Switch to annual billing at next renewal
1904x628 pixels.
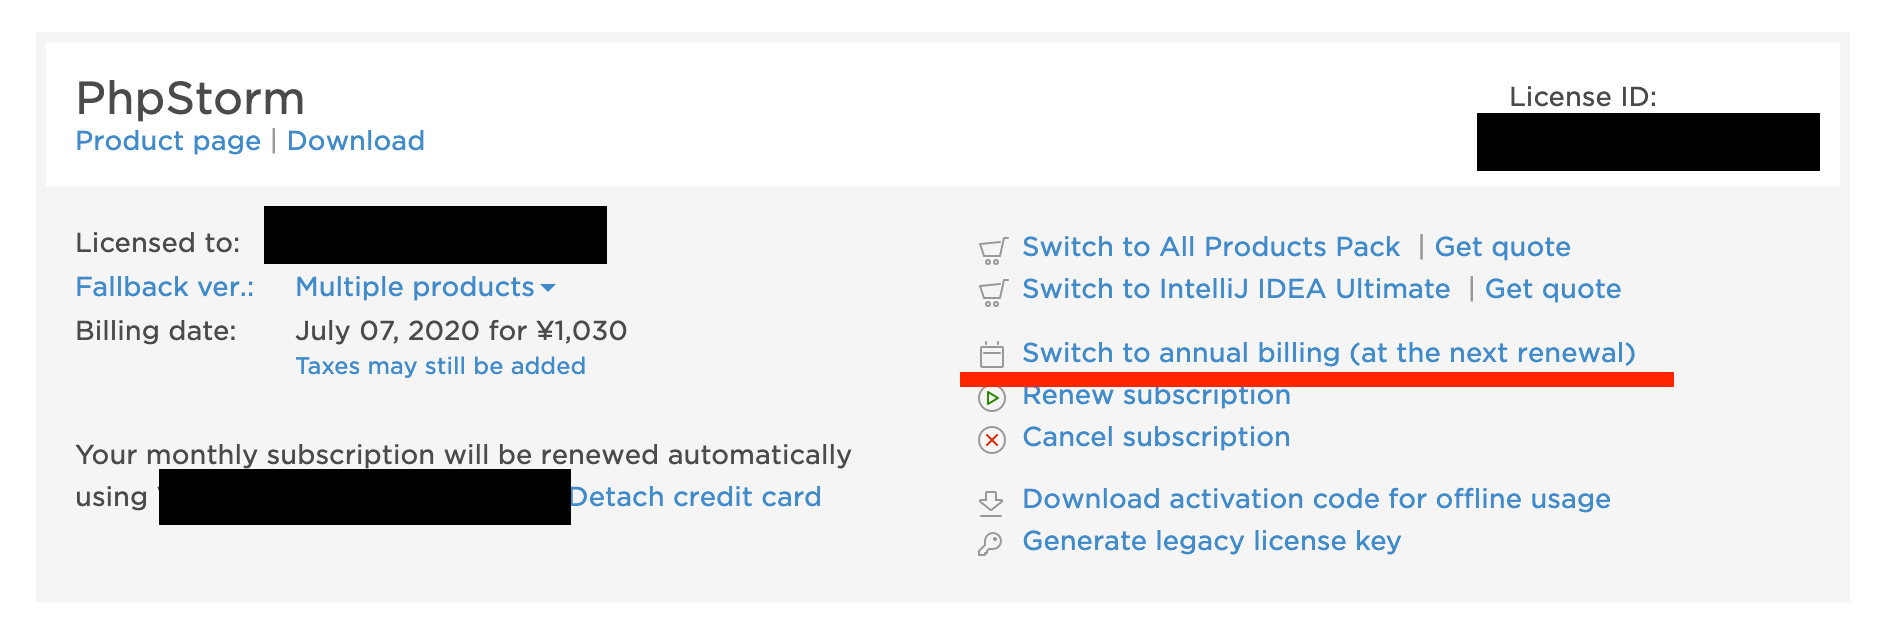(1328, 353)
